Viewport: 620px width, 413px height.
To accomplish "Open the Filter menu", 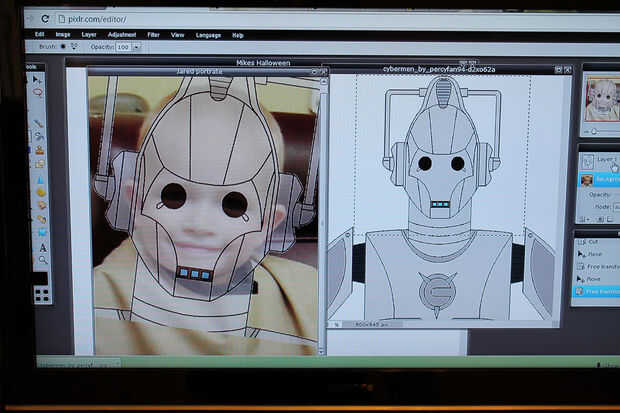I will (153, 35).
